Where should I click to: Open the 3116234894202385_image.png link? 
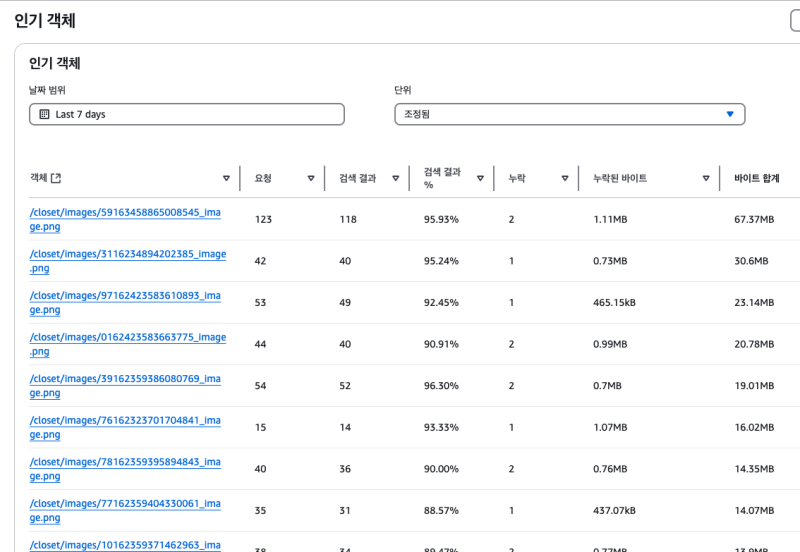(127, 254)
